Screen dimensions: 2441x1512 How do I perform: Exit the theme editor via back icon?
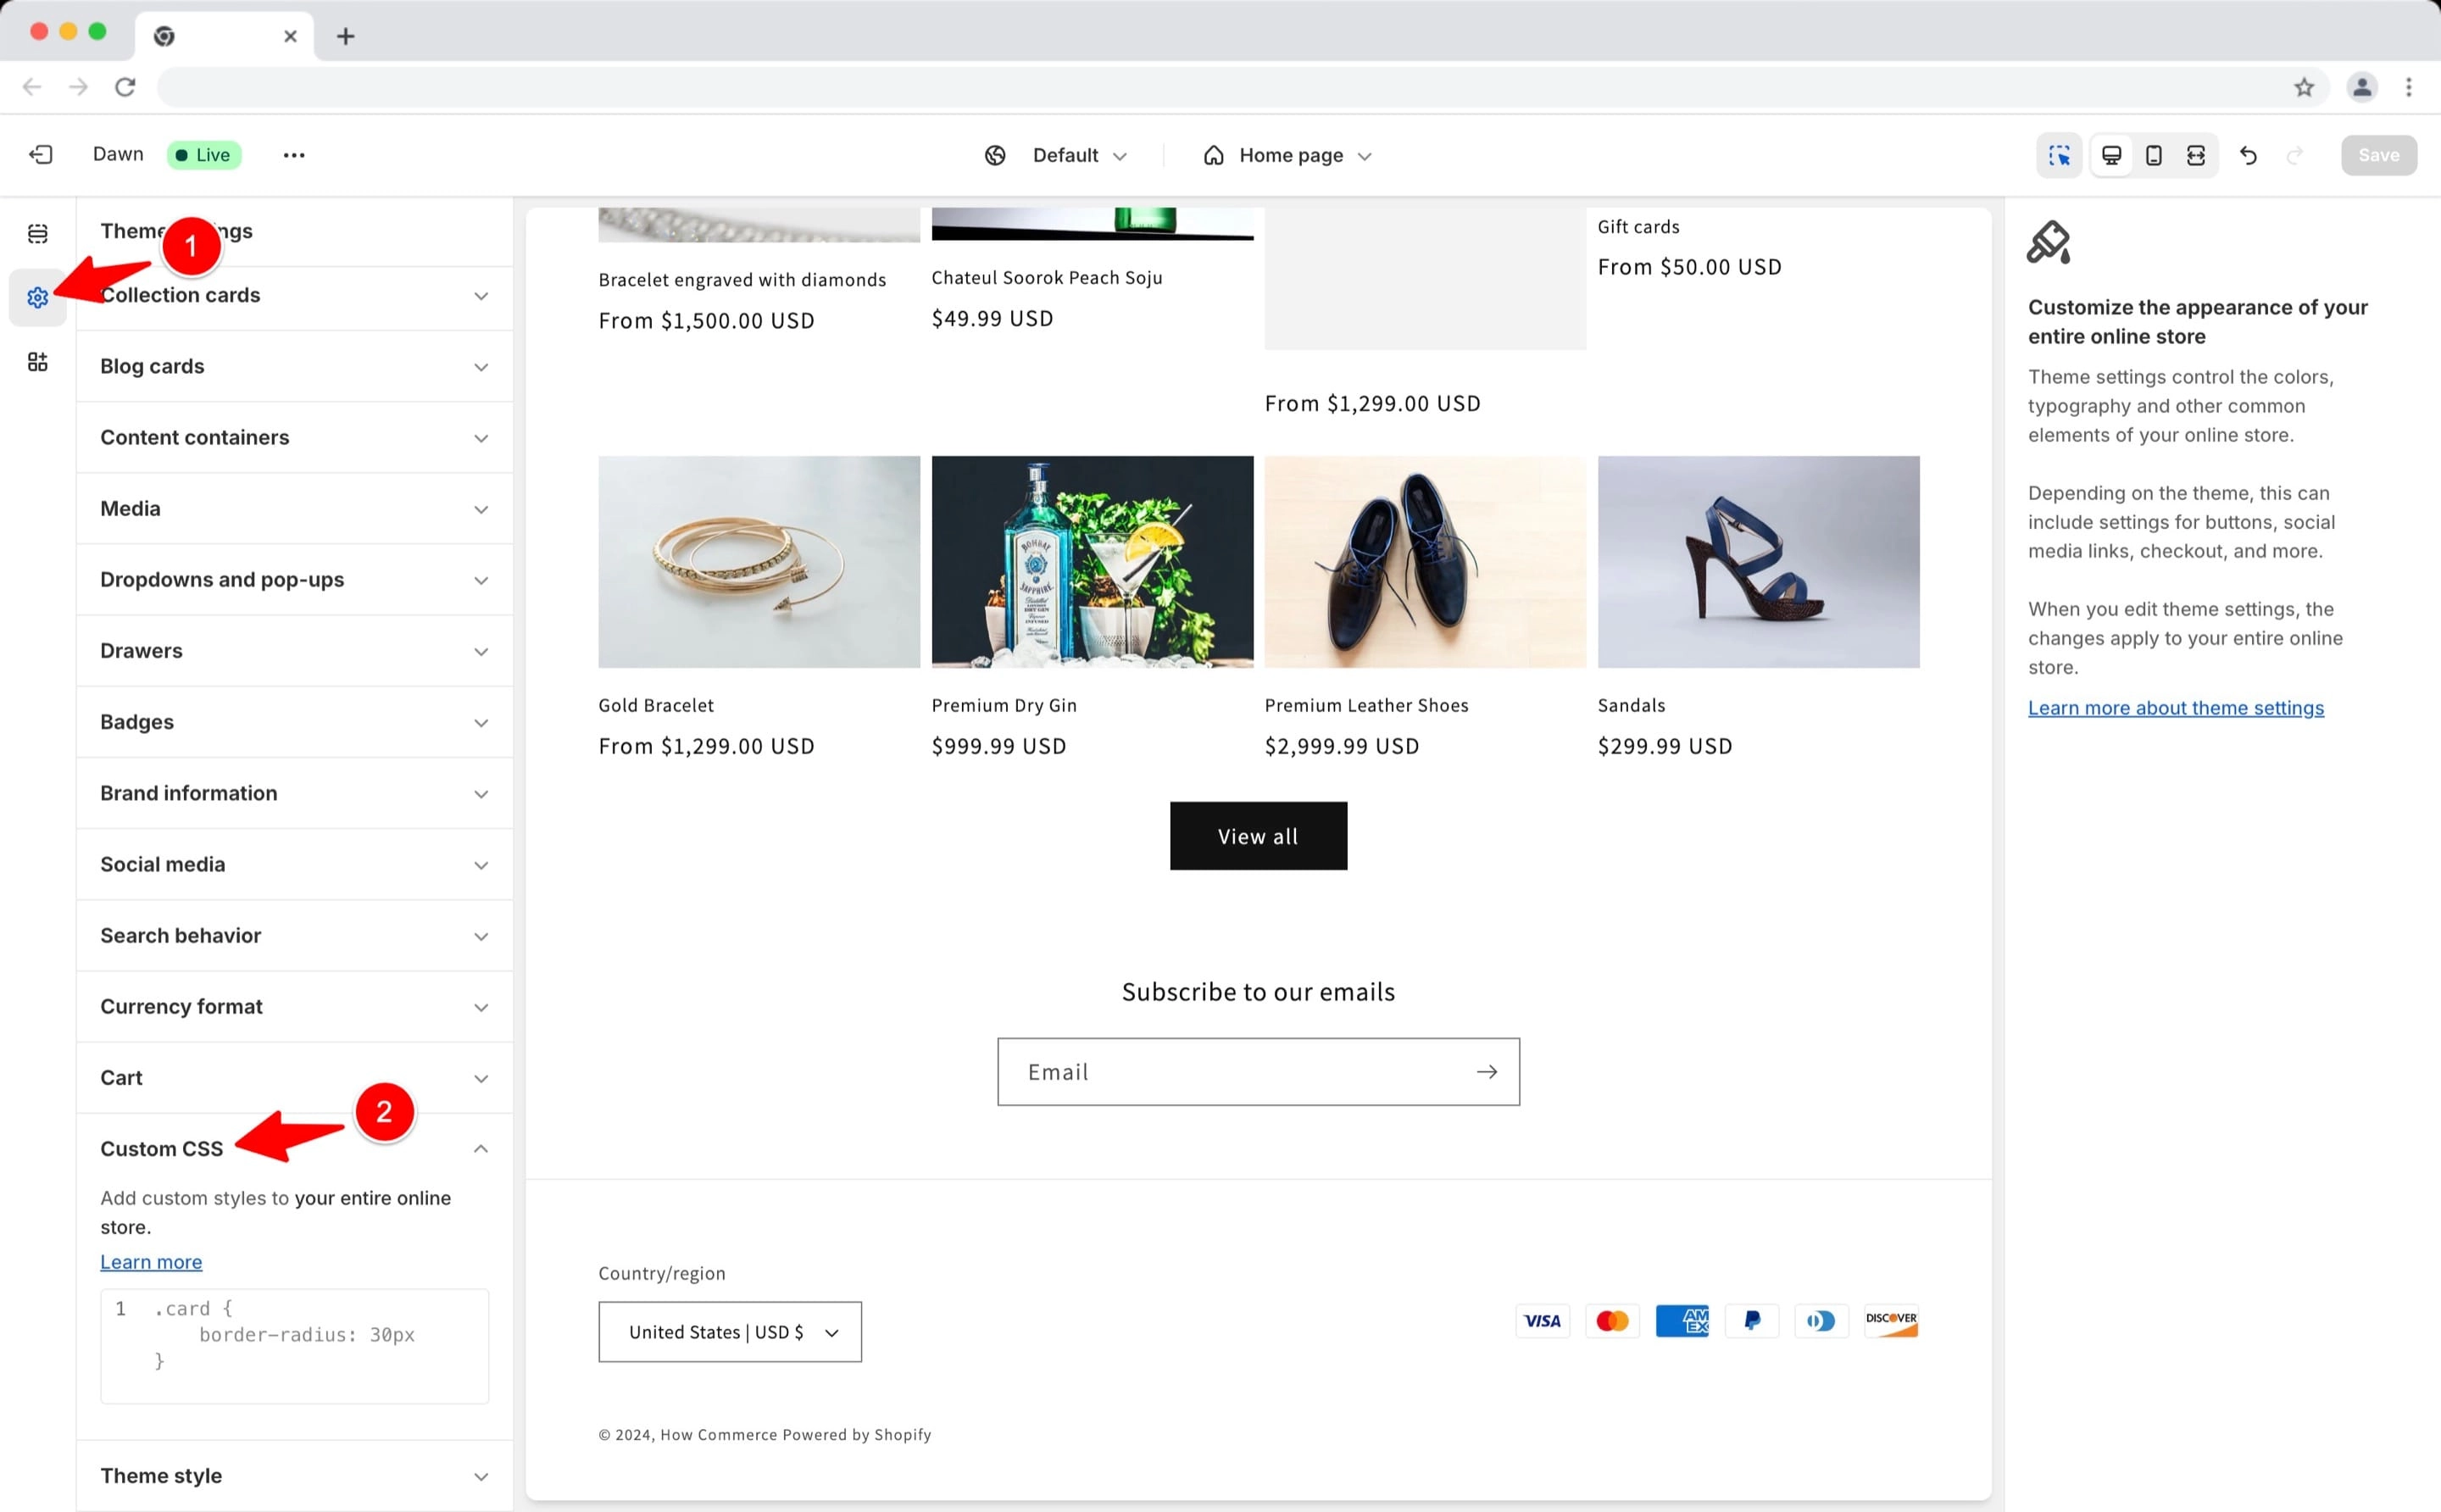coord(41,155)
